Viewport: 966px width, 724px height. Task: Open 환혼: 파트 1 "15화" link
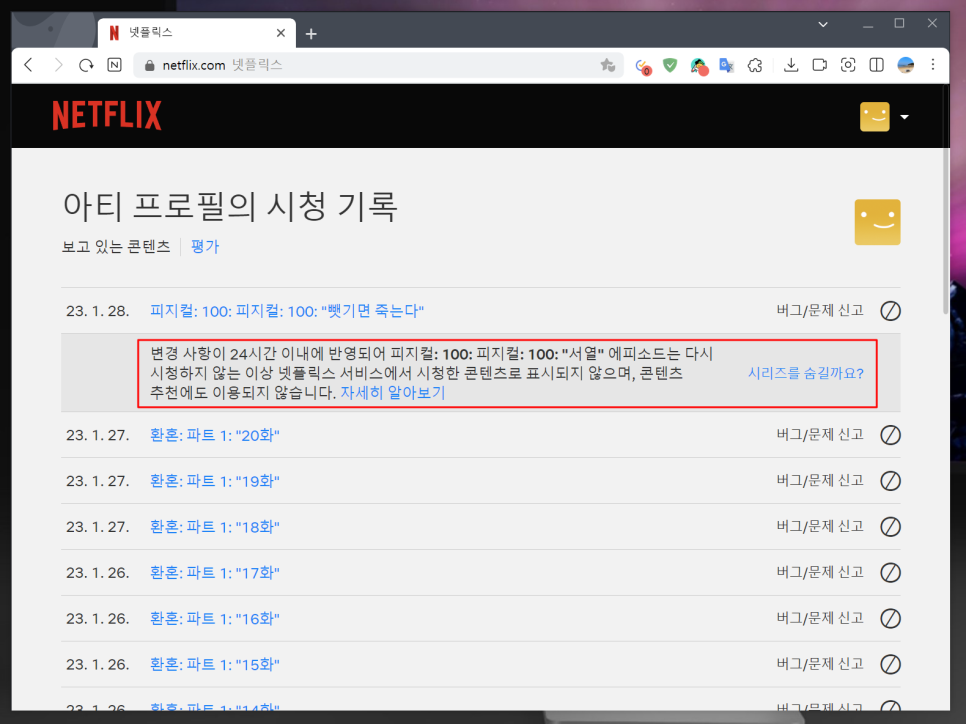pyautogui.click(x=214, y=664)
